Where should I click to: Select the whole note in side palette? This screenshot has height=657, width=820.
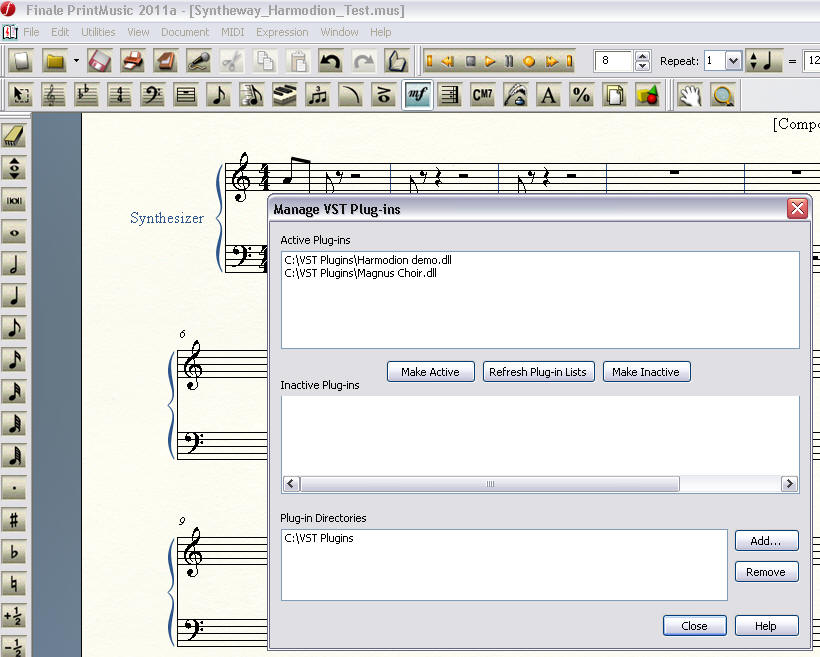coord(14,232)
